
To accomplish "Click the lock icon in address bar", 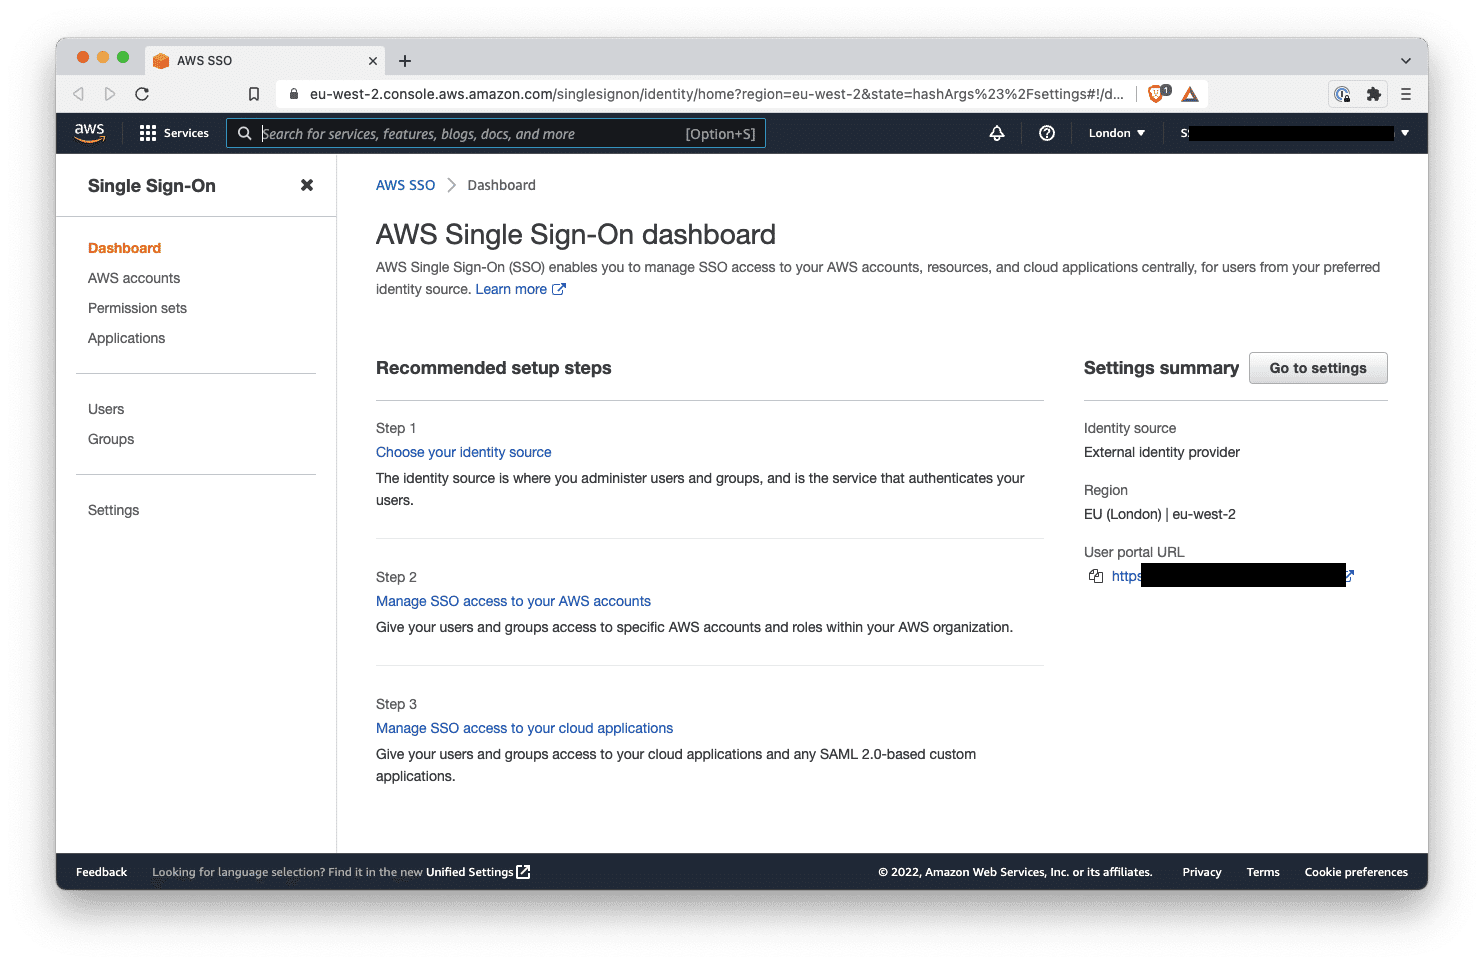I will point(293,94).
